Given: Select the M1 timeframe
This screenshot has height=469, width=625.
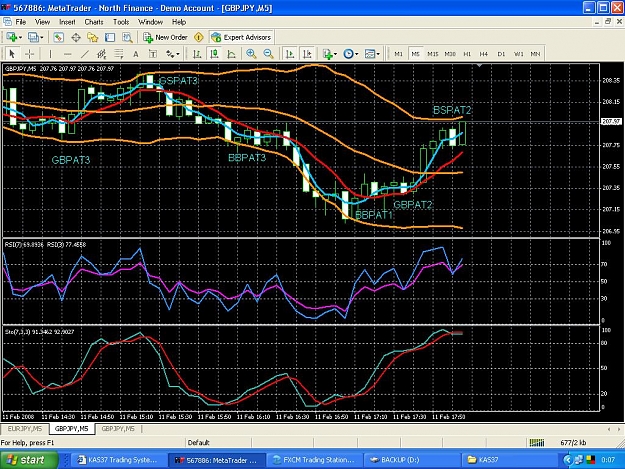Looking at the screenshot, I should click(398, 54).
